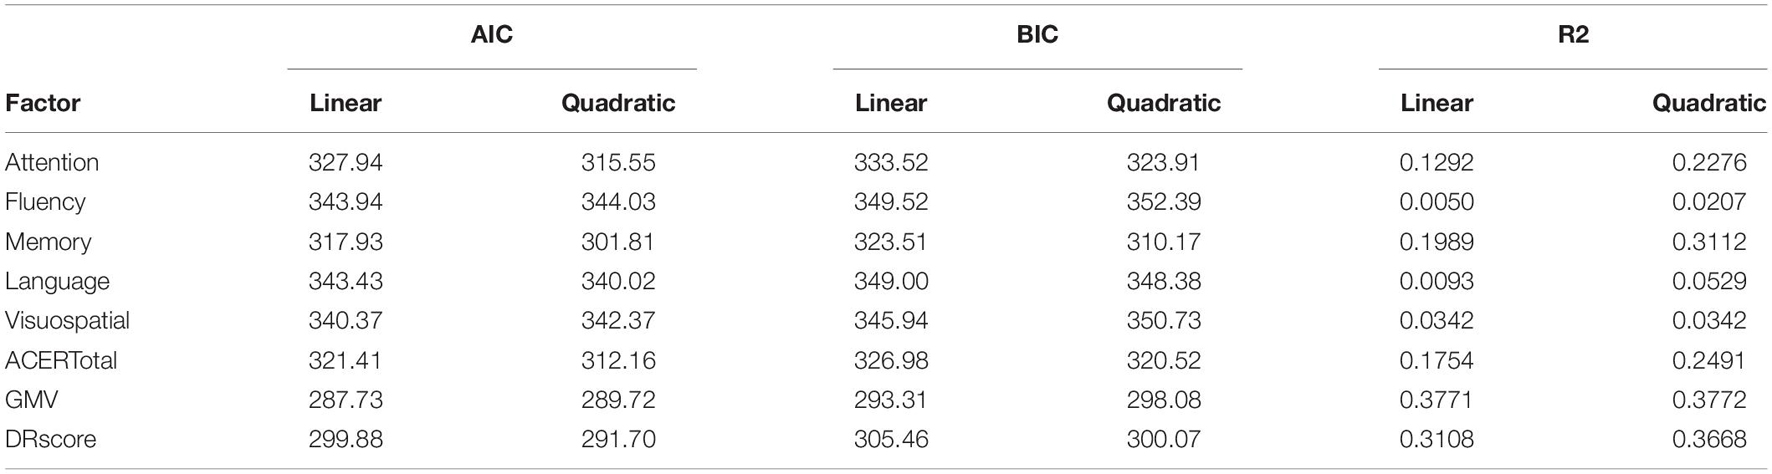Click ACERTotal BIC quadratic value 320.52

[x=1164, y=360]
